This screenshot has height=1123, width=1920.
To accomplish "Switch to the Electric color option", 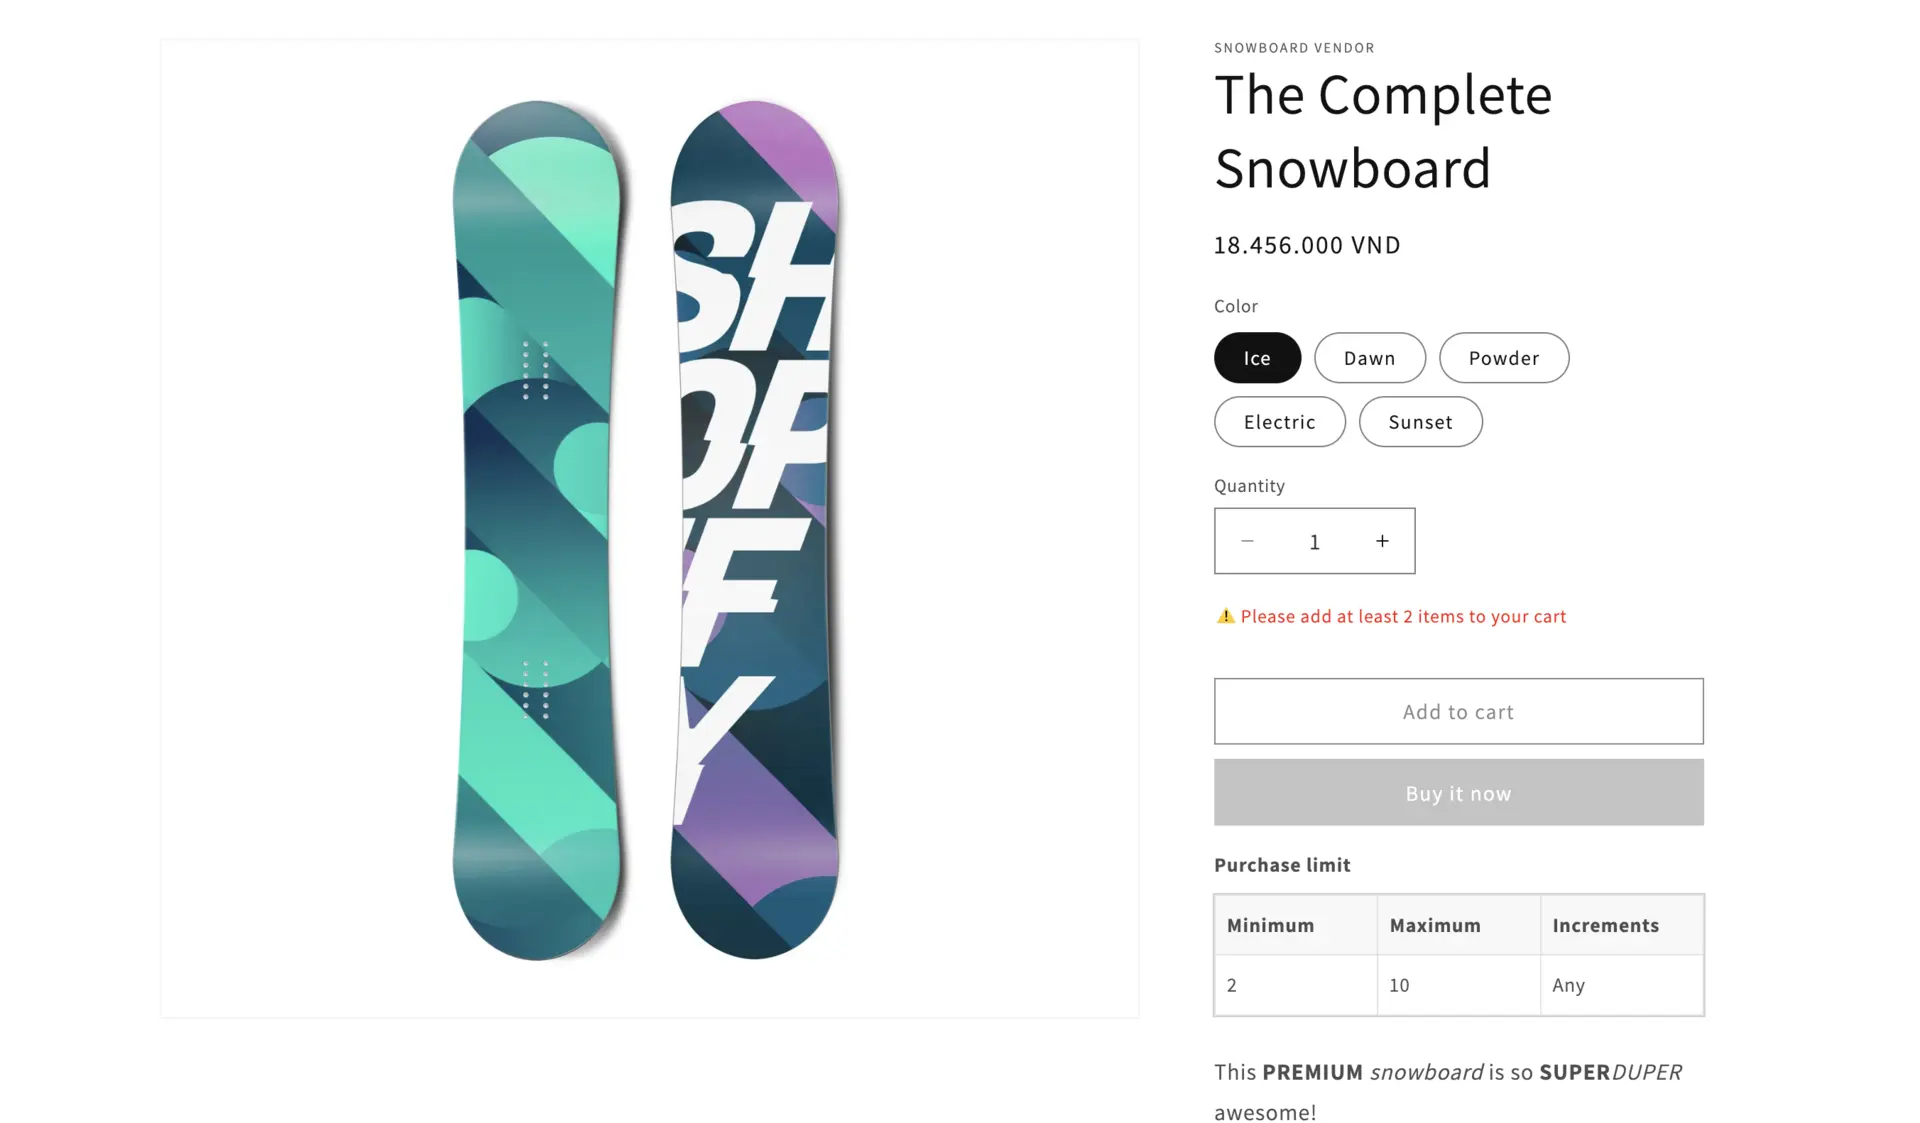I will 1279,422.
